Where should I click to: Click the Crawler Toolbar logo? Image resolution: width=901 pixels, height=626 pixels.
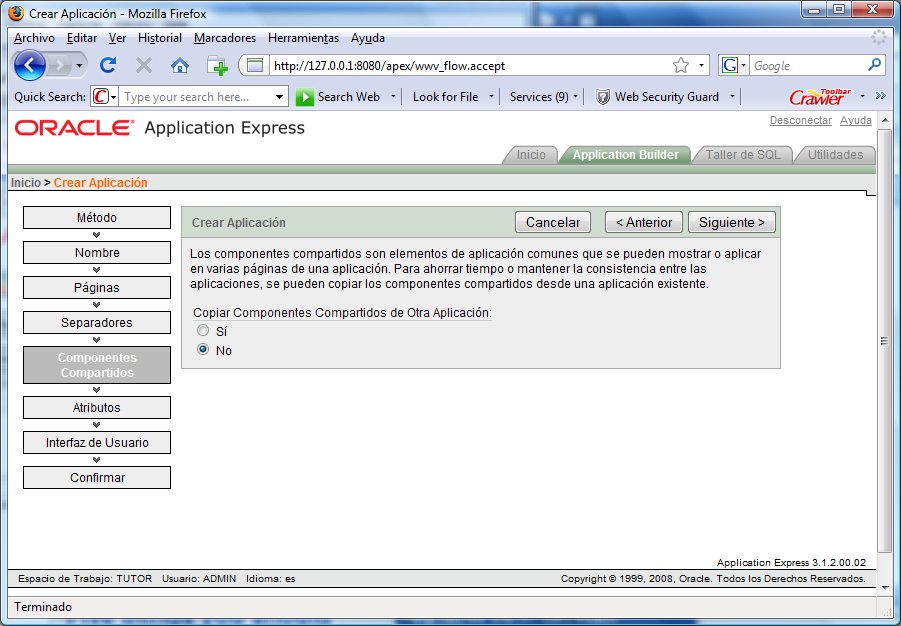[x=819, y=97]
